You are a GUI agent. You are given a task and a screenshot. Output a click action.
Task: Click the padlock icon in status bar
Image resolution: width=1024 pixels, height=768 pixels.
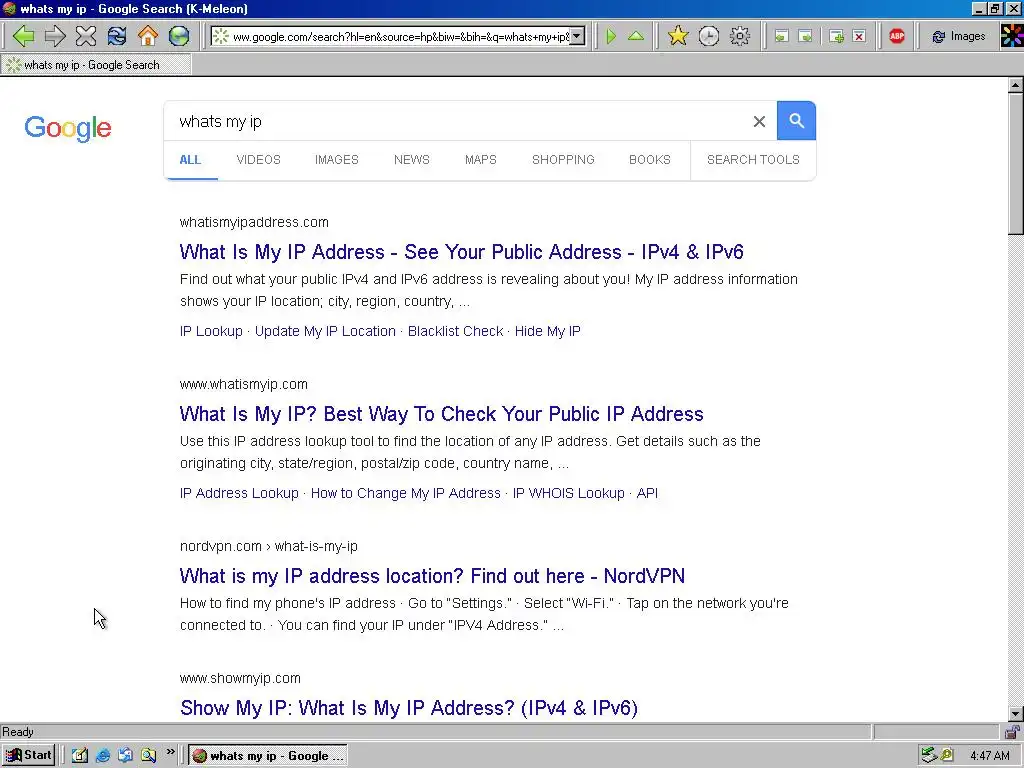tap(1012, 731)
